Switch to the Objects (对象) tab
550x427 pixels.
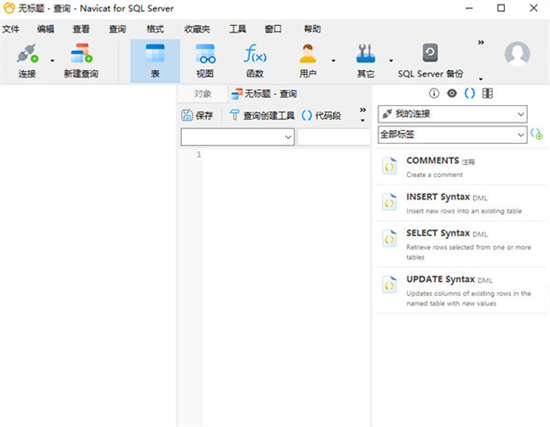[x=202, y=94]
